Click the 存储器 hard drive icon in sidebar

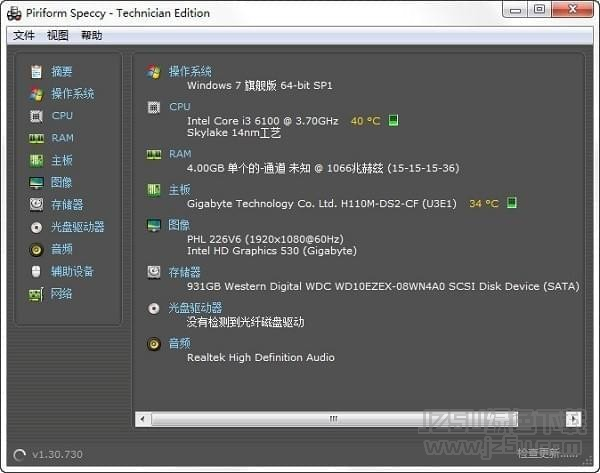click(36, 204)
